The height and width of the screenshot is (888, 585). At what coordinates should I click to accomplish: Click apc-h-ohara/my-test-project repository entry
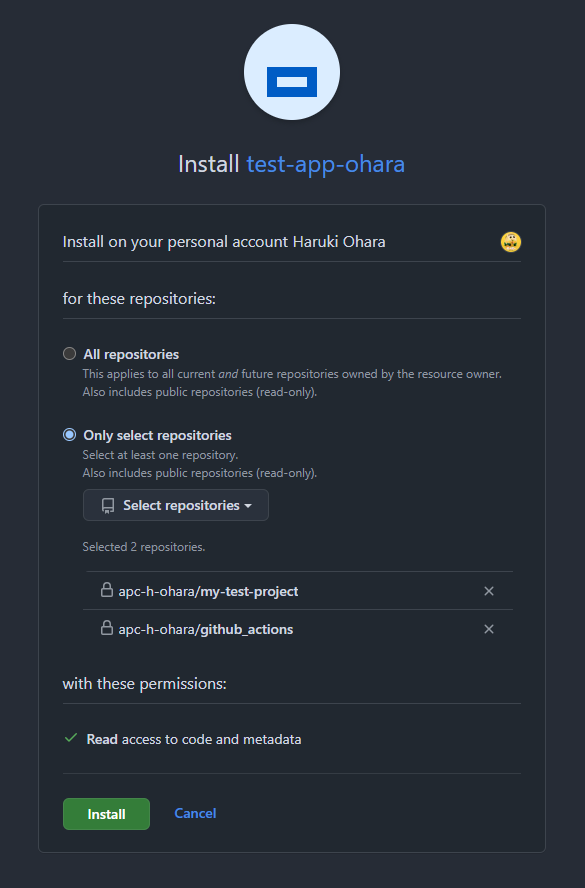point(208,591)
